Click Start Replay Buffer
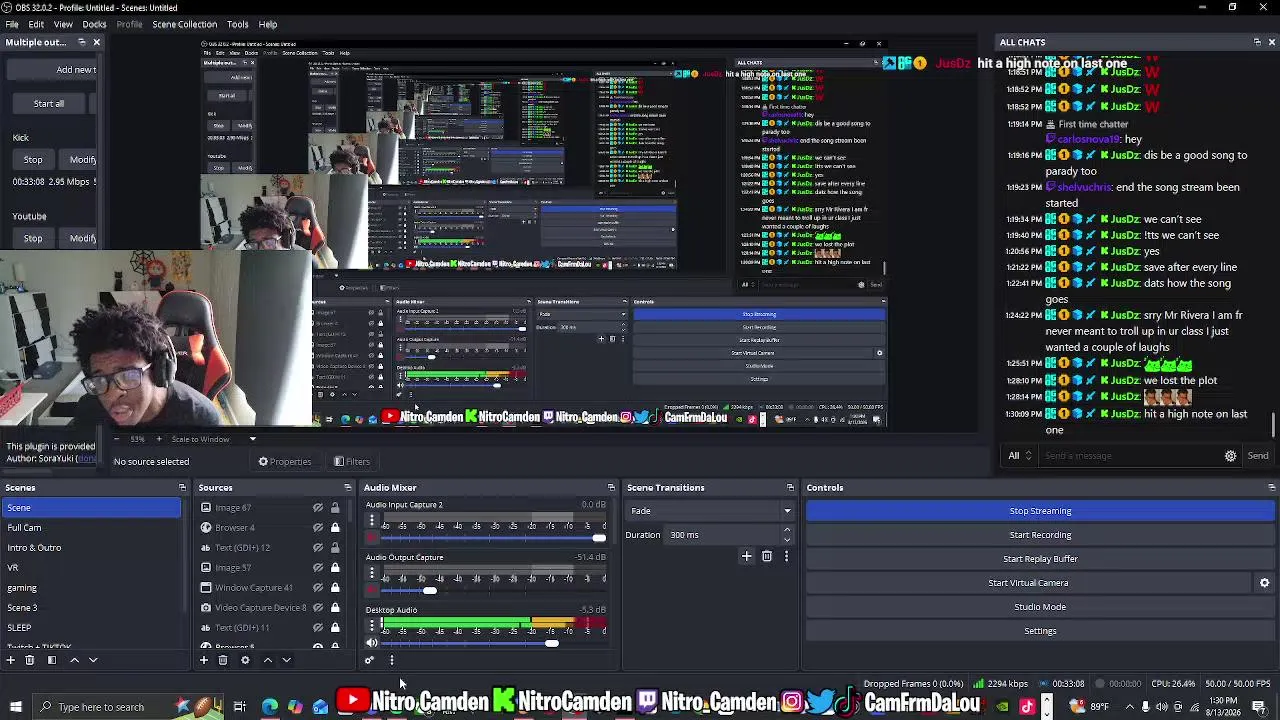This screenshot has height=720, width=1280. point(1040,559)
